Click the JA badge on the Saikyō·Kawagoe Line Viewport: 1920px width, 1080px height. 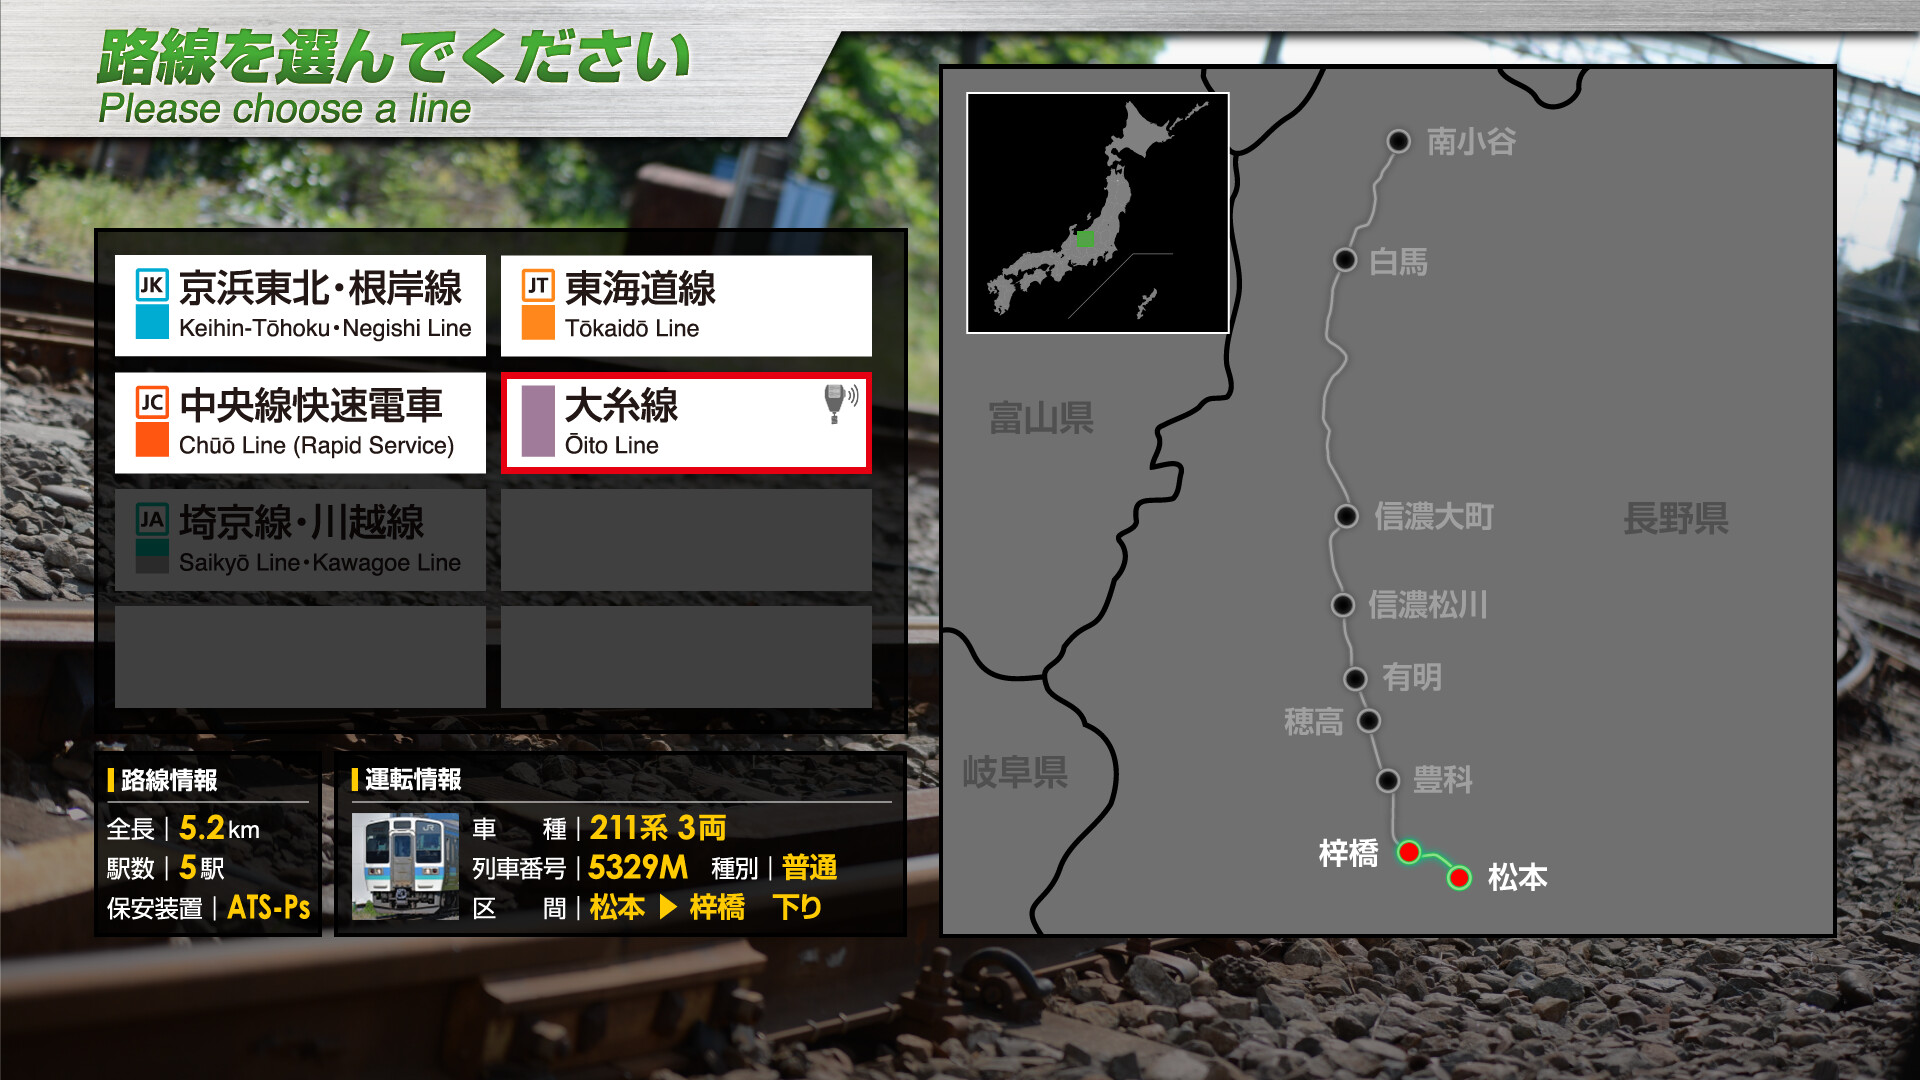pos(152,522)
